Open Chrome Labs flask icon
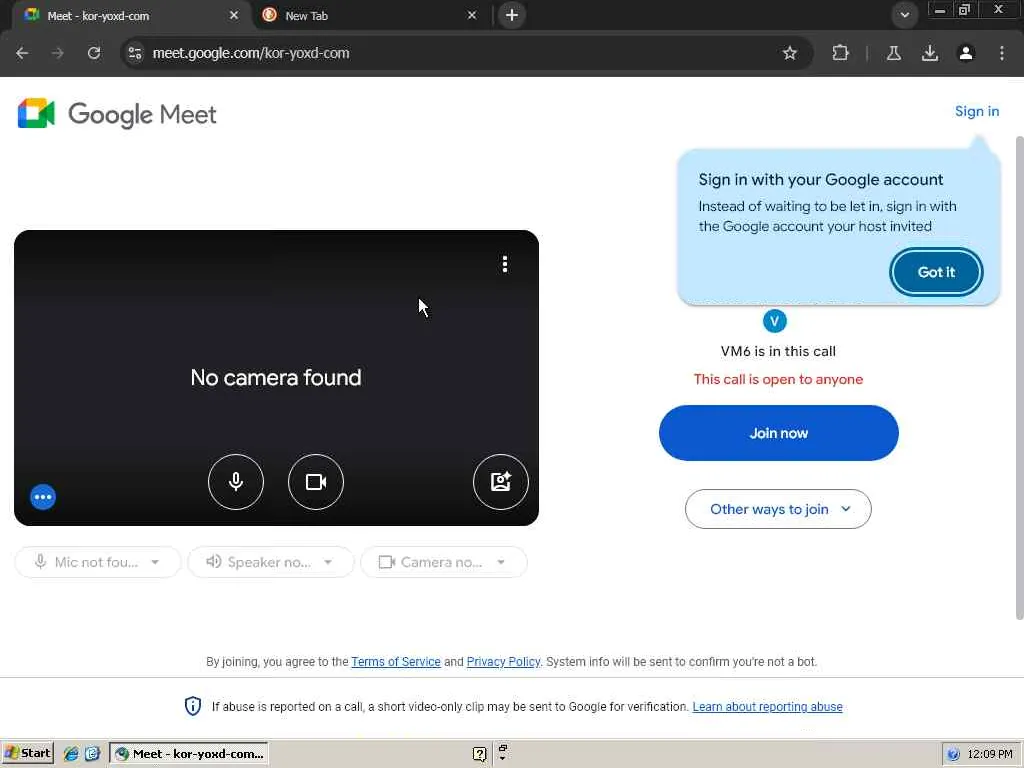This screenshot has height=768, width=1024. (894, 53)
